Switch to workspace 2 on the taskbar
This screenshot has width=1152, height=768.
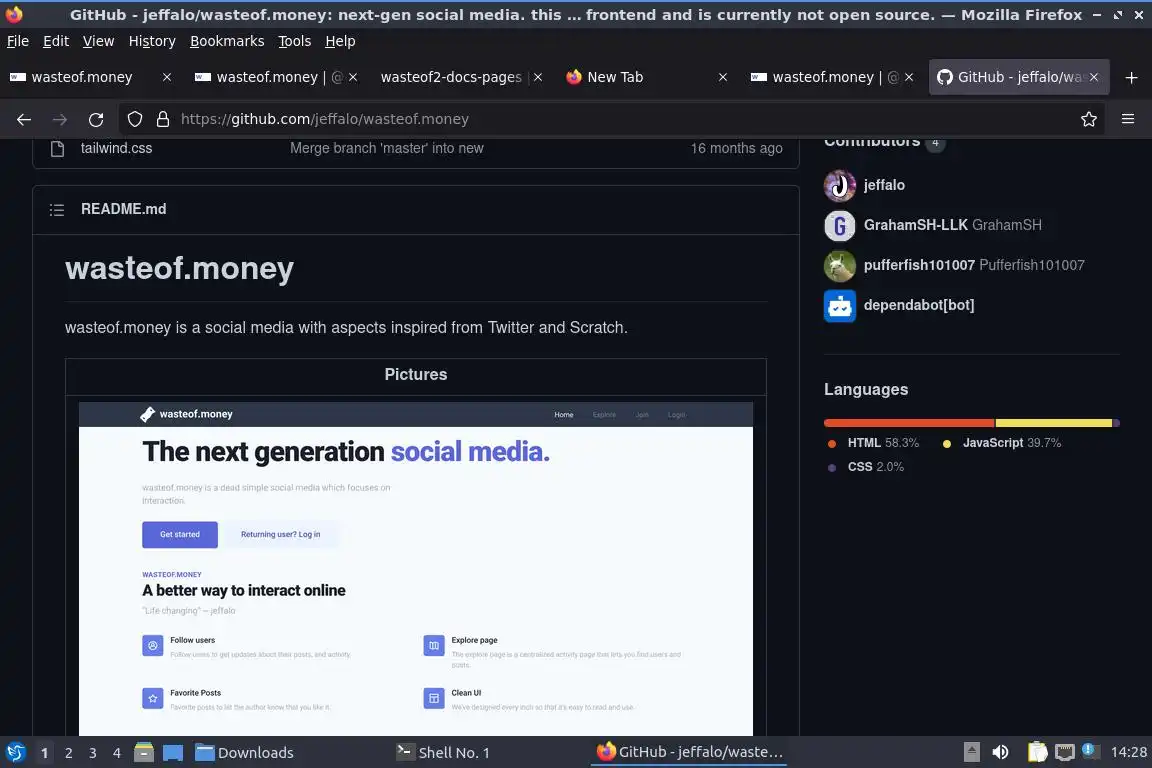pos(68,753)
